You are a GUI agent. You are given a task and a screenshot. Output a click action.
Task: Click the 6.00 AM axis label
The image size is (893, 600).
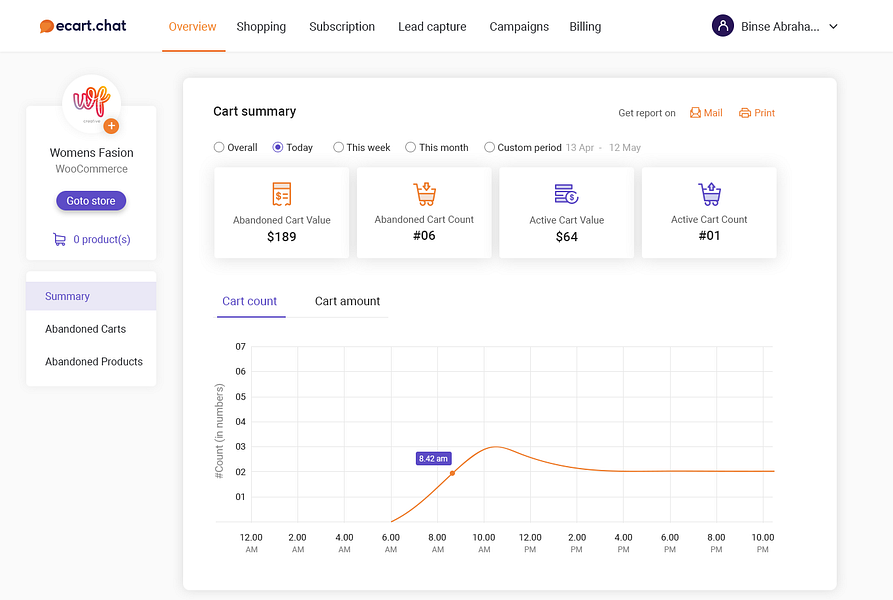391,543
